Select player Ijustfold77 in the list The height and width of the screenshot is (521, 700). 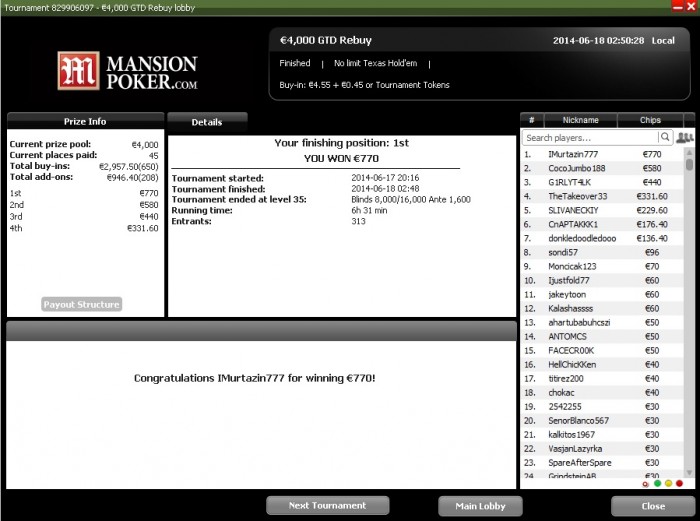(603, 280)
